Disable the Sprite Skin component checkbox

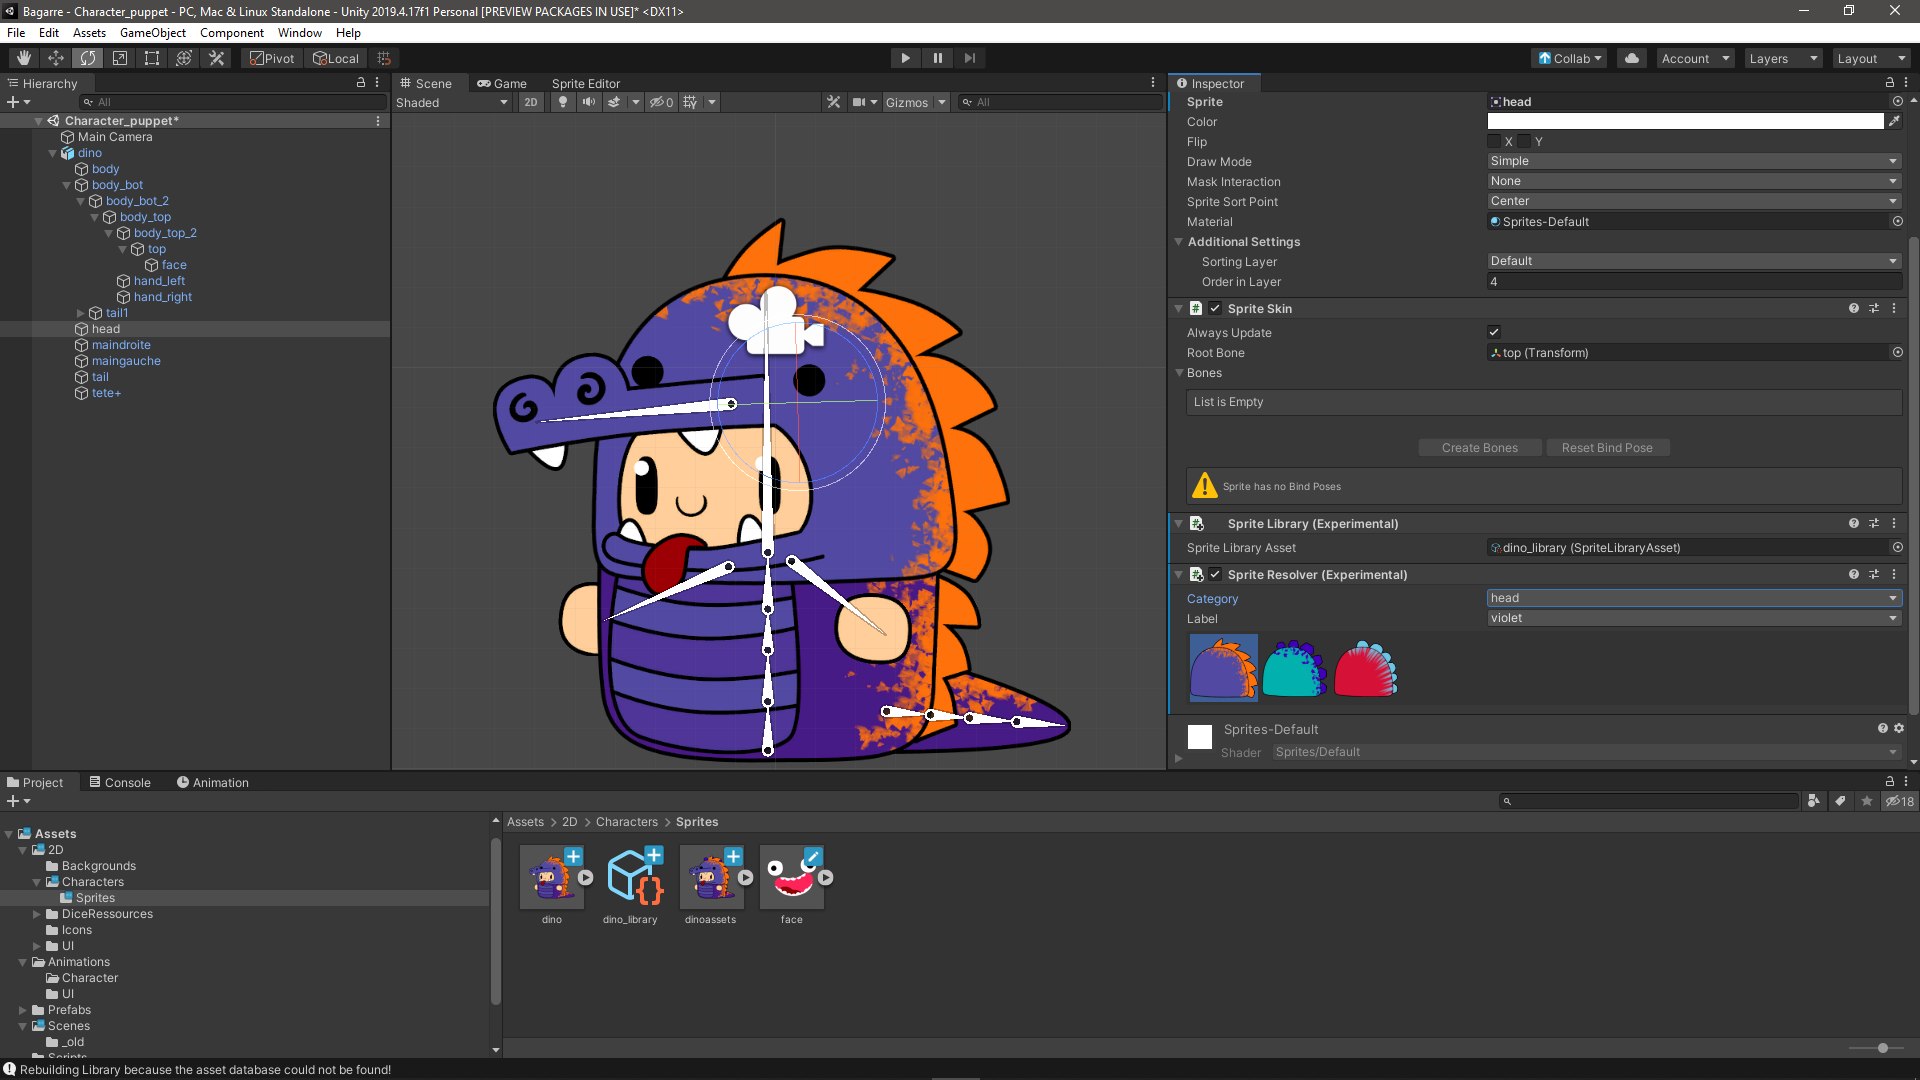click(1215, 308)
